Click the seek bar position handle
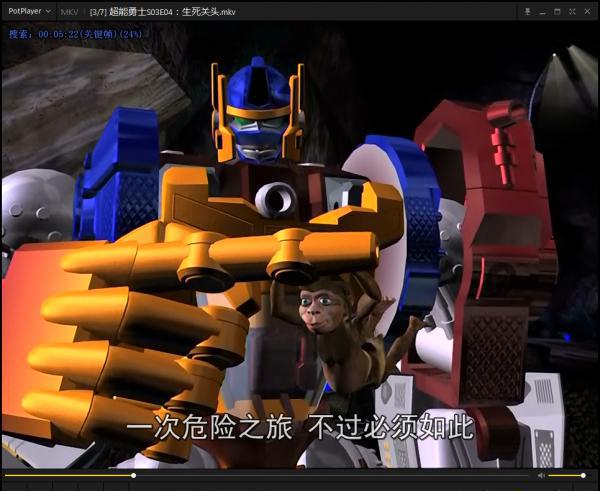Viewport: 600px width, 491px height. click(134, 475)
